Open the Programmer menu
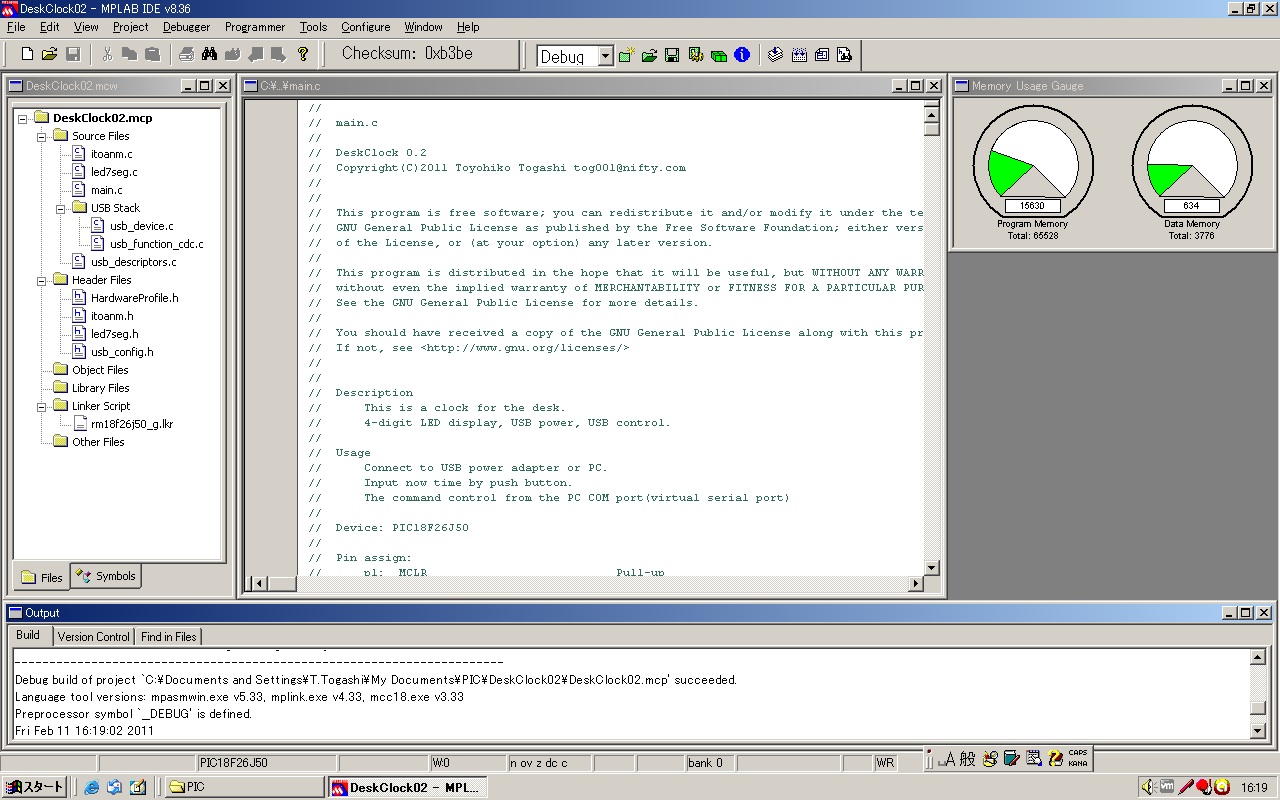 (255, 27)
